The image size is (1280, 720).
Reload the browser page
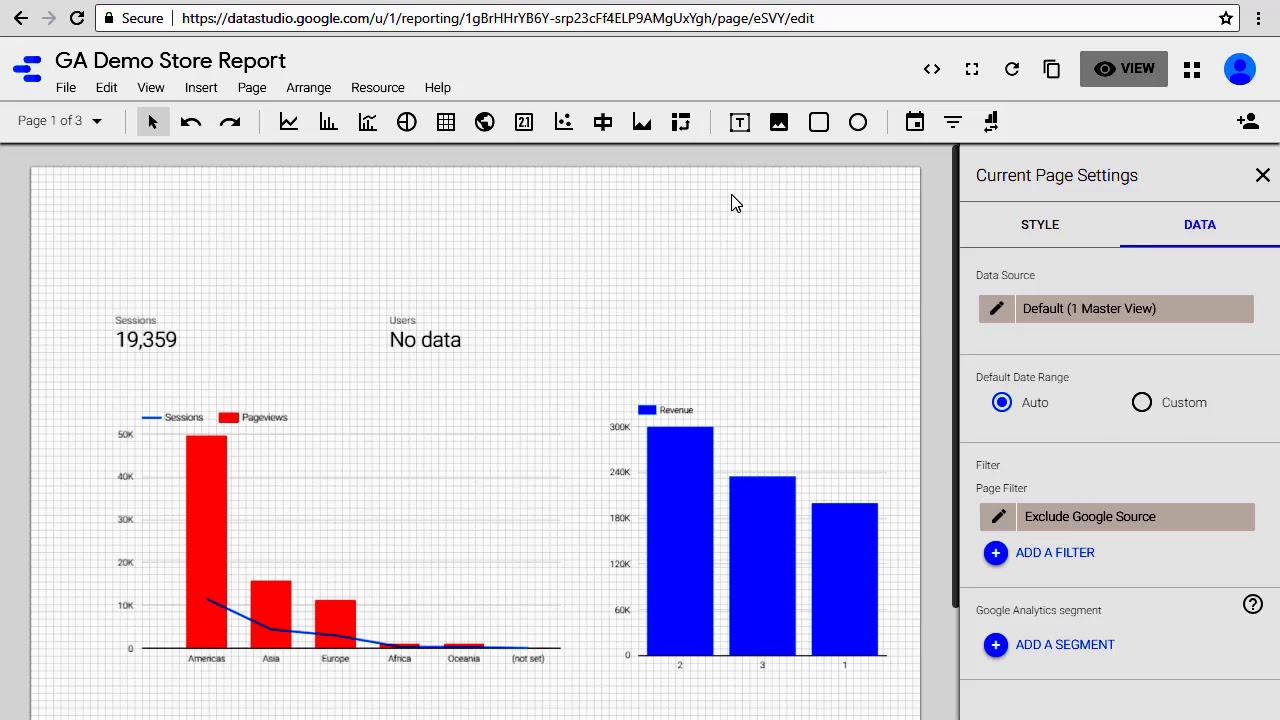click(76, 18)
